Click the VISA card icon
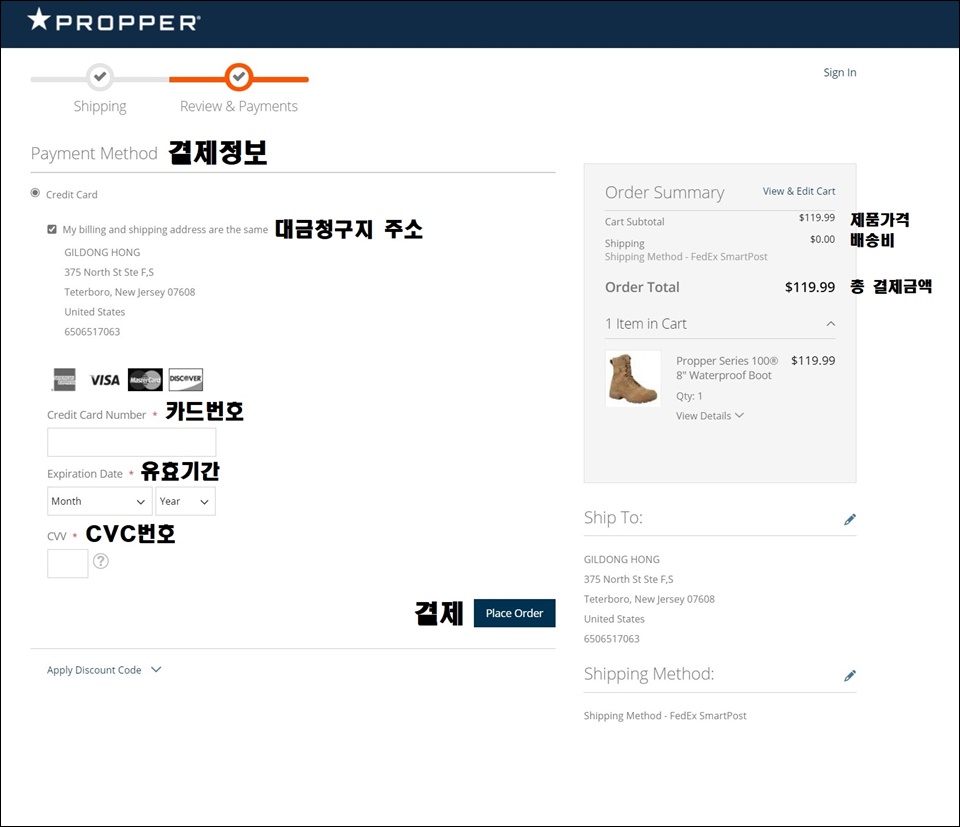The image size is (960, 827). 105,380
